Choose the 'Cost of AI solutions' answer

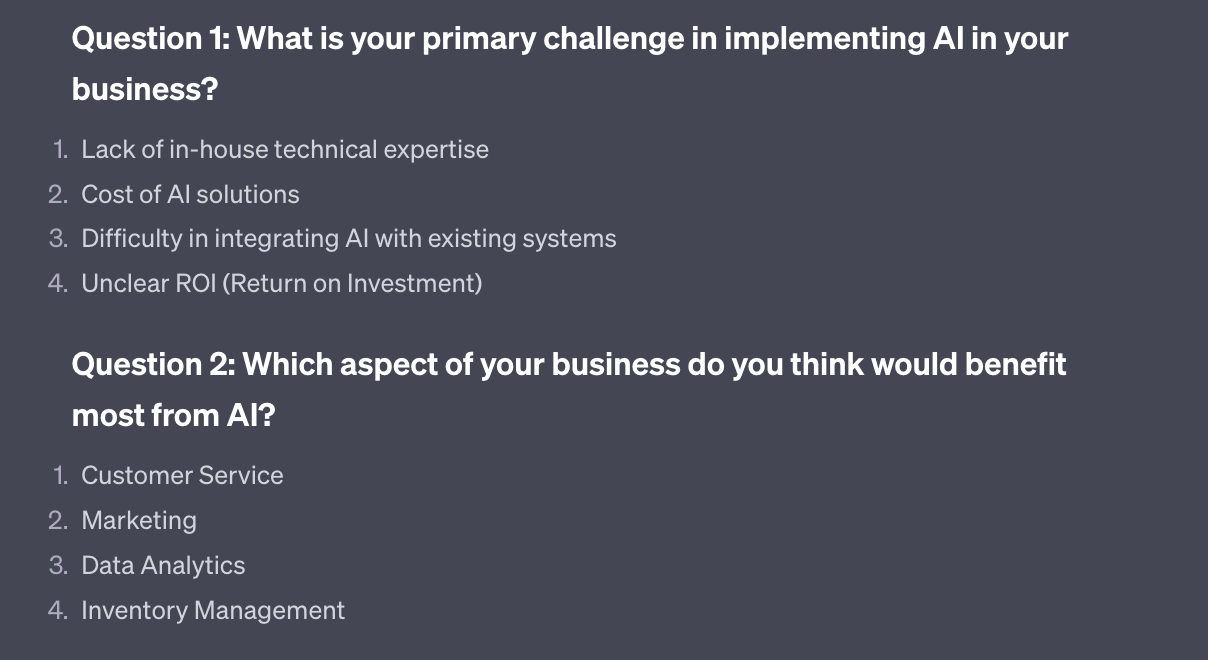(x=190, y=194)
